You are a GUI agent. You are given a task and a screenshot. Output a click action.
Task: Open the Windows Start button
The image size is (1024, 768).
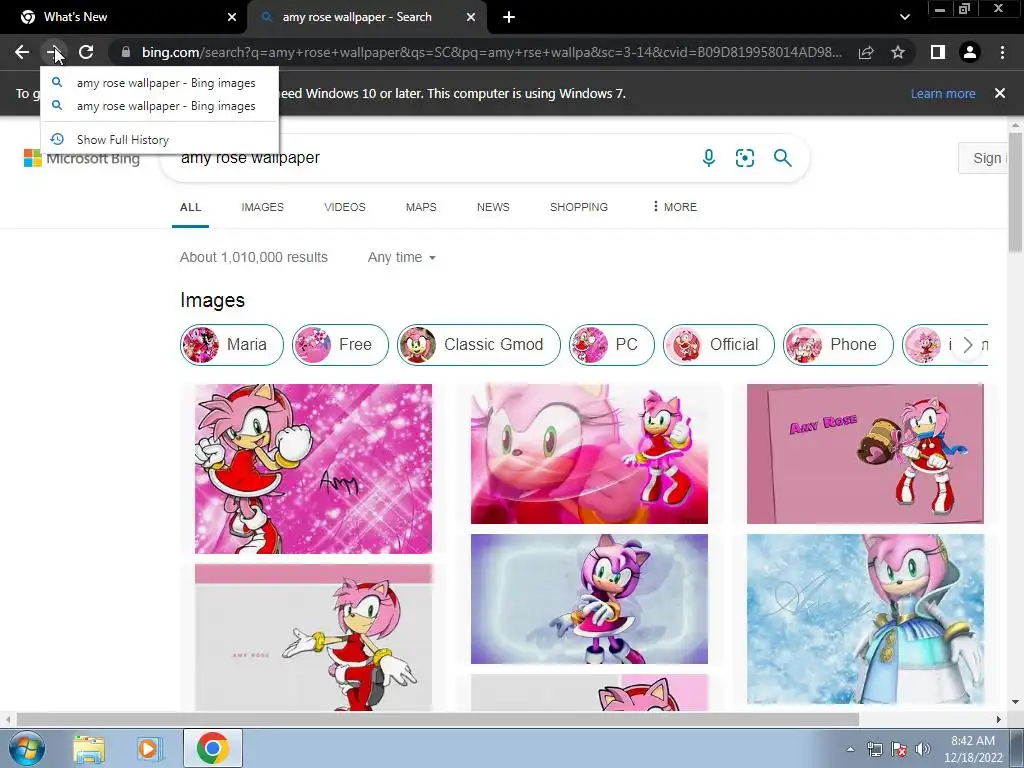pos(26,748)
